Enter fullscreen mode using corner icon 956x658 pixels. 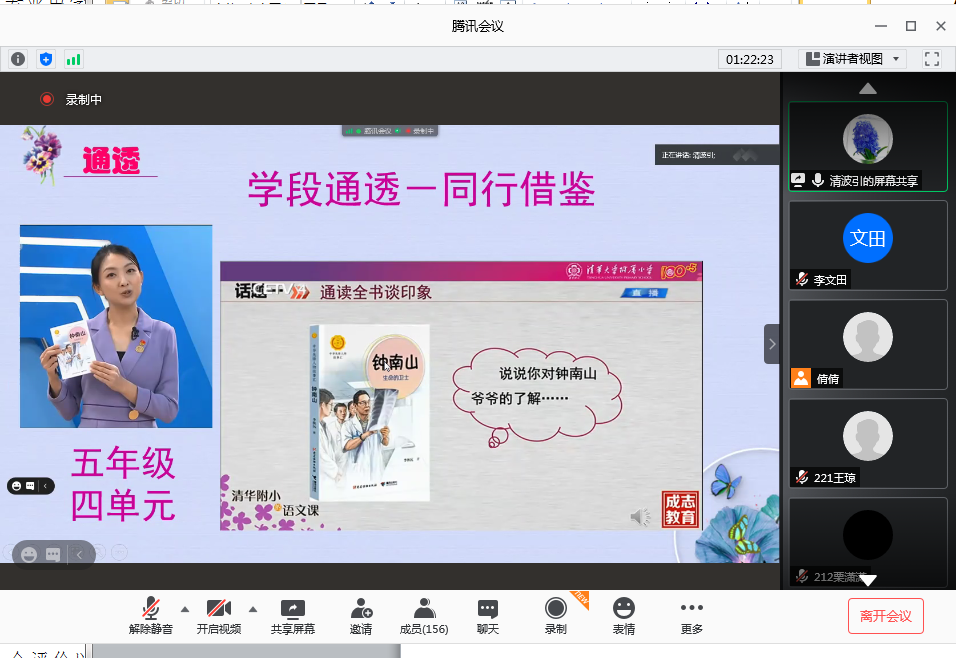click(932, 59)
